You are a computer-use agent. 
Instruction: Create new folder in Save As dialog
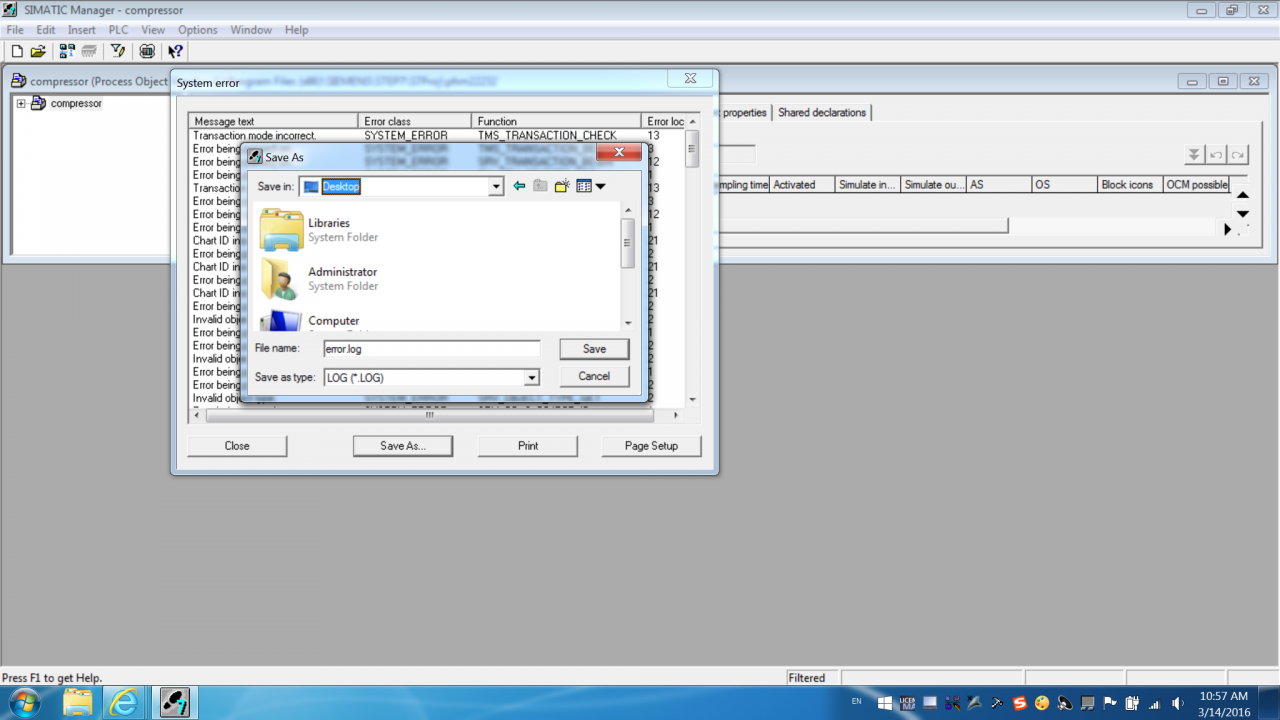pyautogui.click(x=562, y=186)
